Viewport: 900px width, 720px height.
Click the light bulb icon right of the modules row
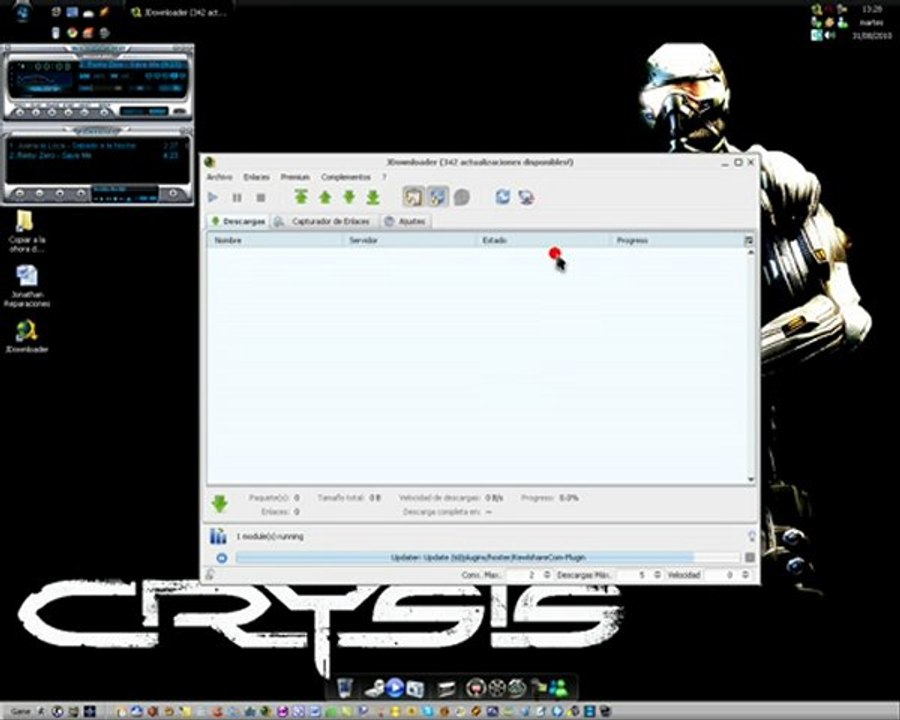[x=751, y=536]
